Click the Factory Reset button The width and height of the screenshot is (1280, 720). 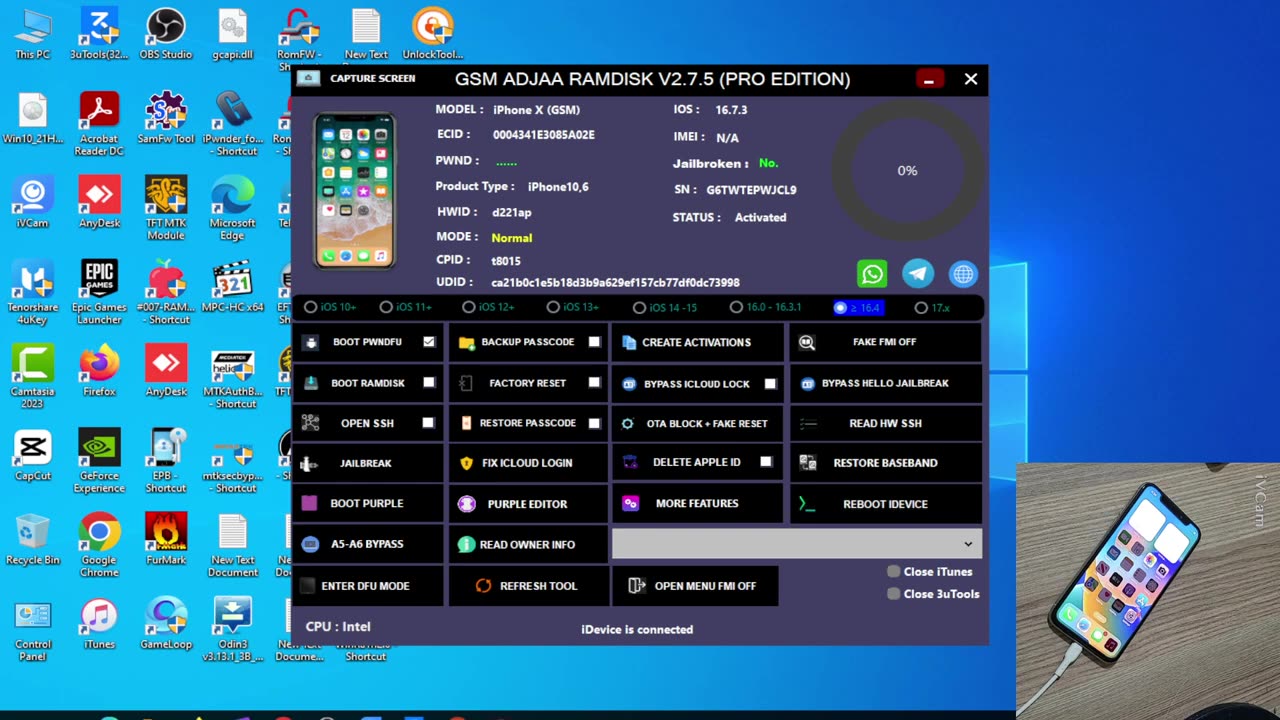527,383
